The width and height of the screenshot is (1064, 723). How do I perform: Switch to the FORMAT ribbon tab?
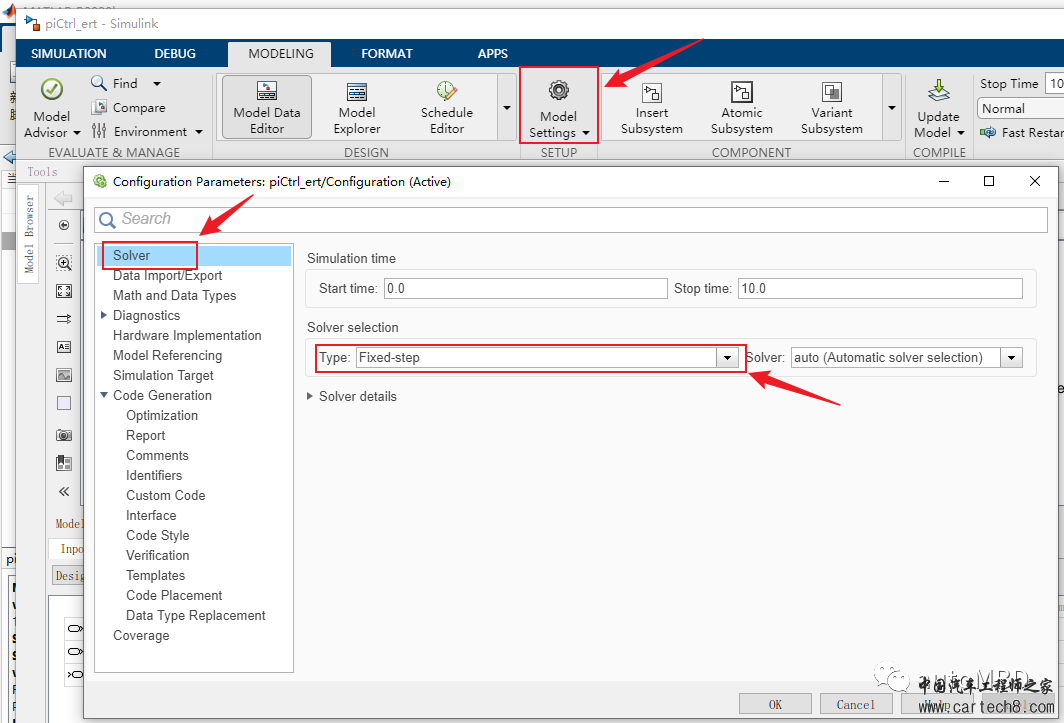coord(387,54)
